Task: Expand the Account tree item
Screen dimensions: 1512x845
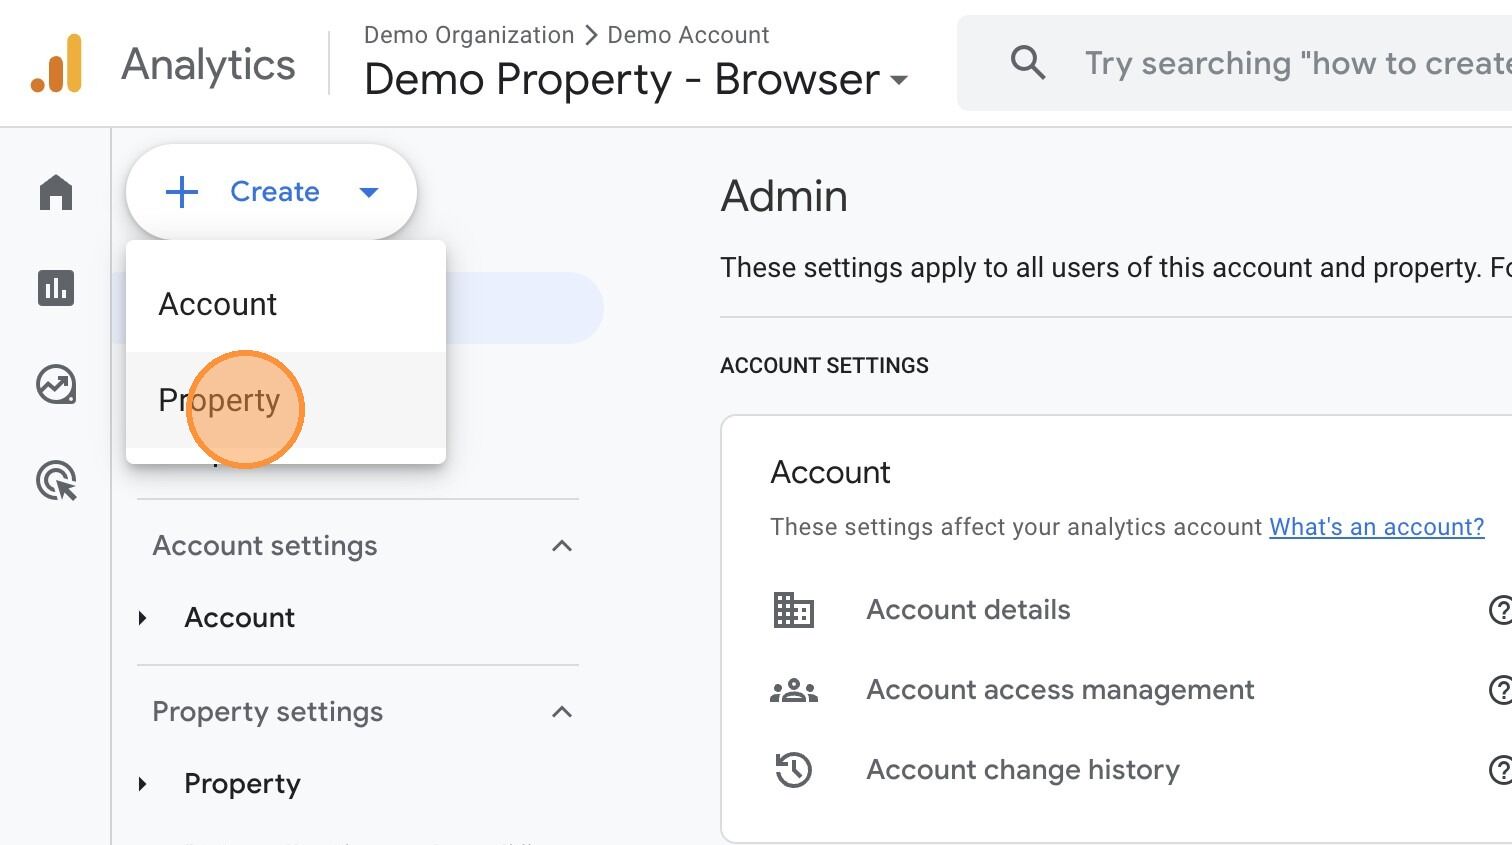Action: [x=143, y=618]
